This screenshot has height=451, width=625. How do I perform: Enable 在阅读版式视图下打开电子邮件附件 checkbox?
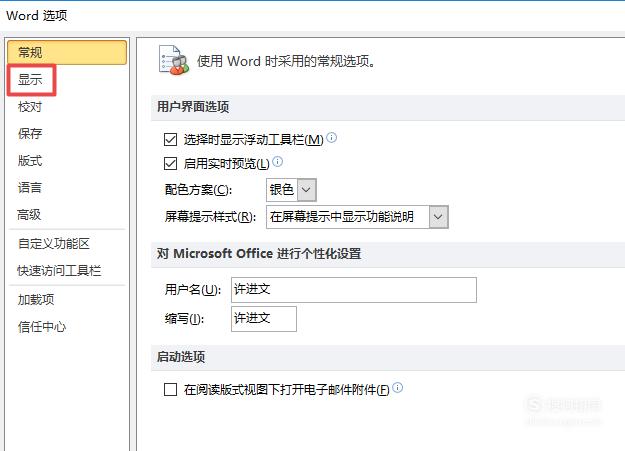click(x=170, y=389)
